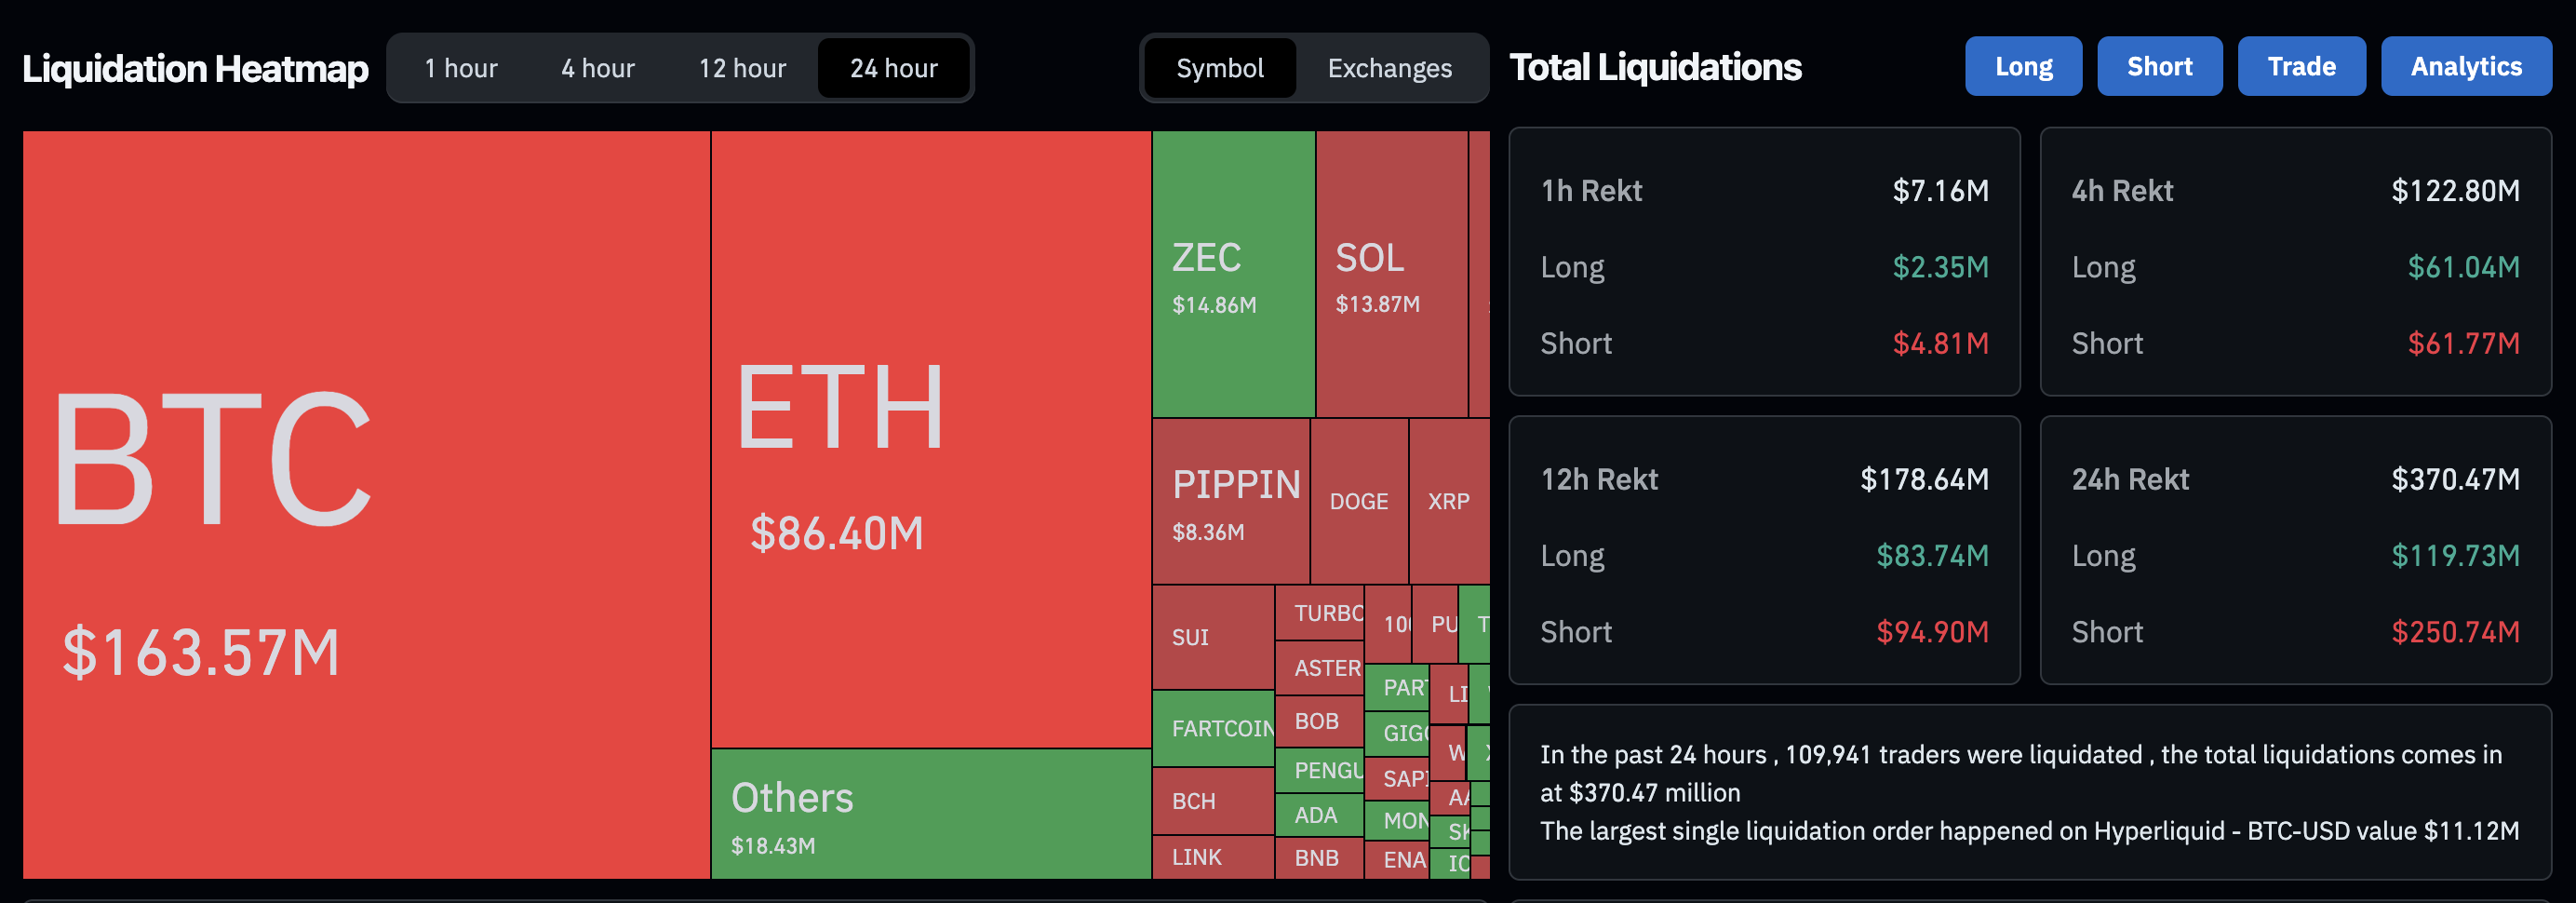Switch to the 12 hour view
Screen dimensions: 2576x903
tap(742, 67)
